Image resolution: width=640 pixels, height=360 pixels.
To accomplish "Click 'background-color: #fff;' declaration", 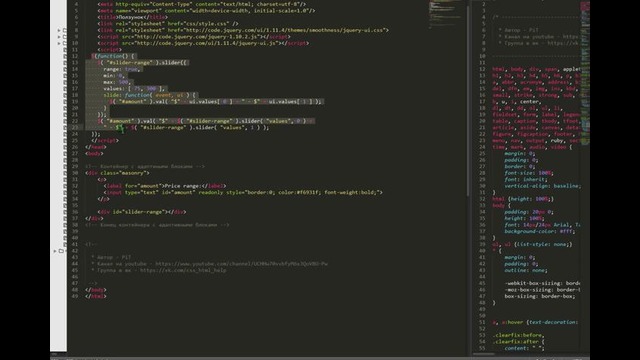I will pos(540,231).
